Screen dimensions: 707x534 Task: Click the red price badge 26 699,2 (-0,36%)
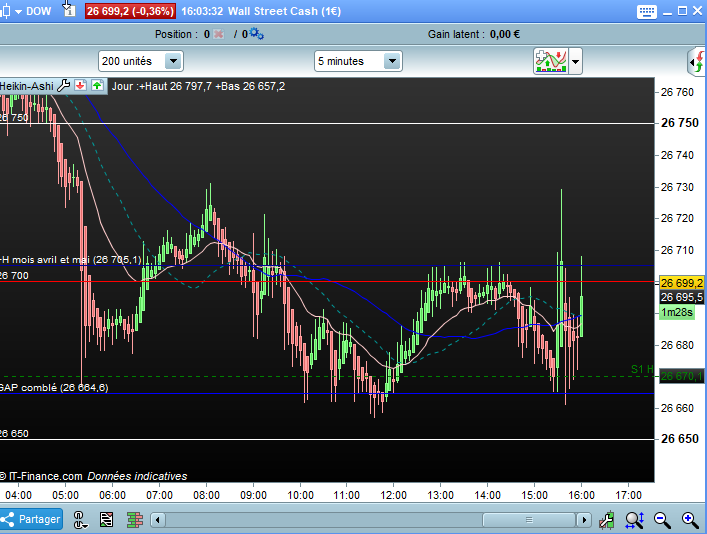pos(130,11)
